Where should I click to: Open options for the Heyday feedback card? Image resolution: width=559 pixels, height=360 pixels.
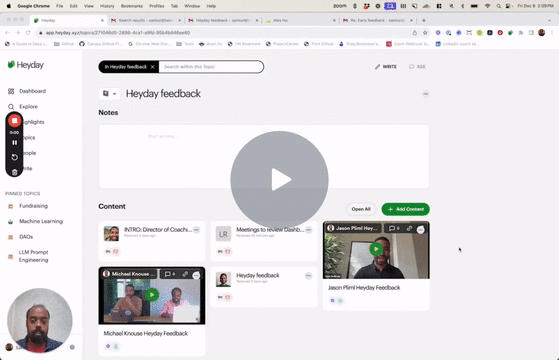coord(309,276)
